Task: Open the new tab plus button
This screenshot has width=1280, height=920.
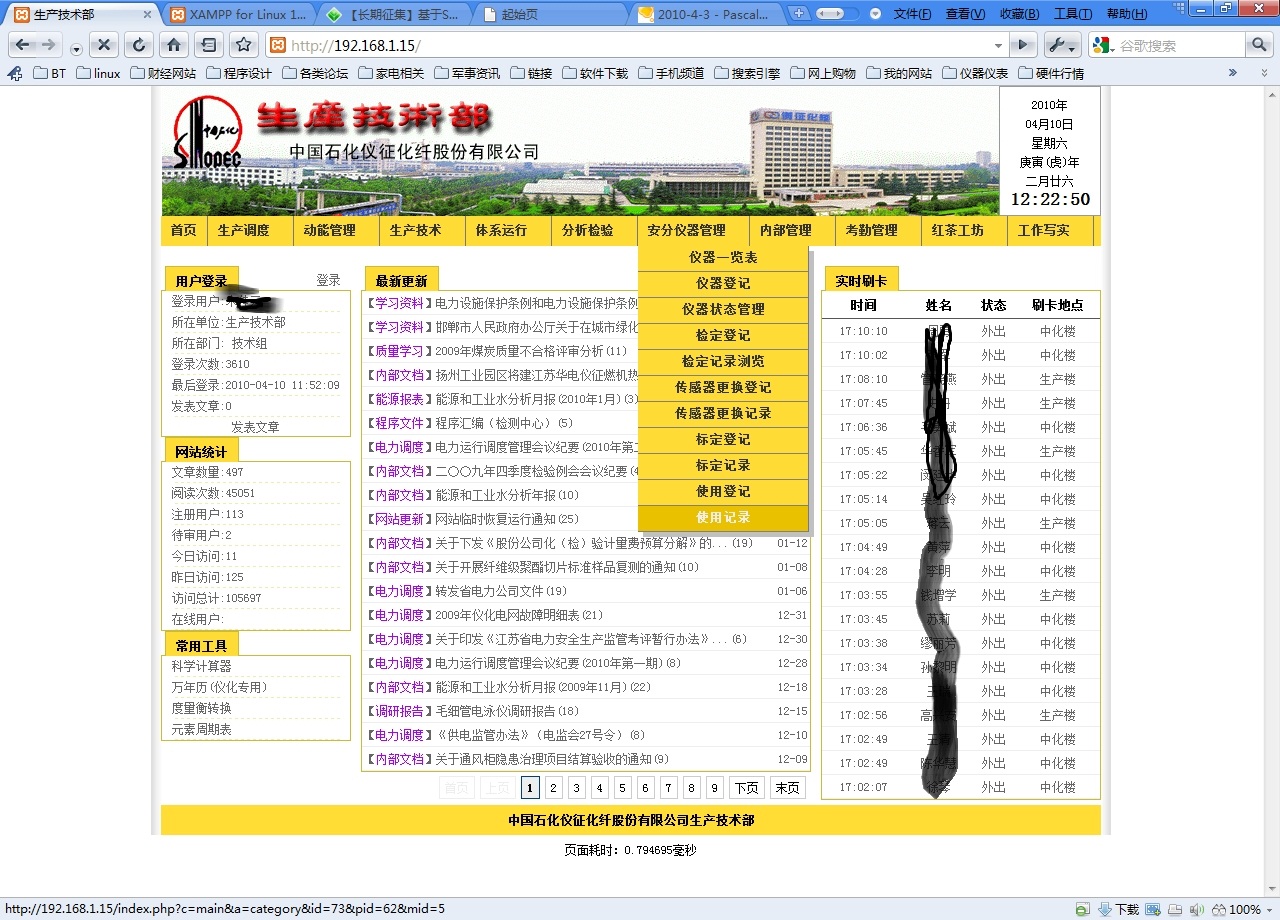Action: point(798,14)
